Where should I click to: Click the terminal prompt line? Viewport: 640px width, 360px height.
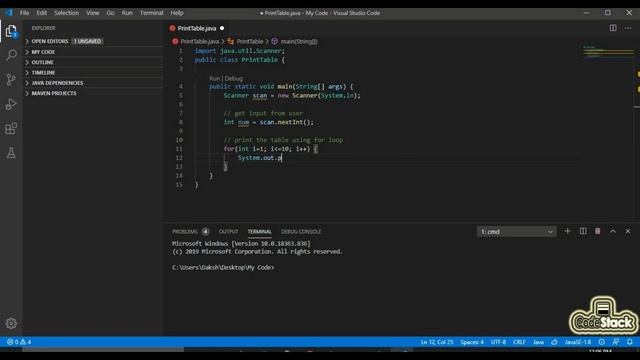[223, 267]
